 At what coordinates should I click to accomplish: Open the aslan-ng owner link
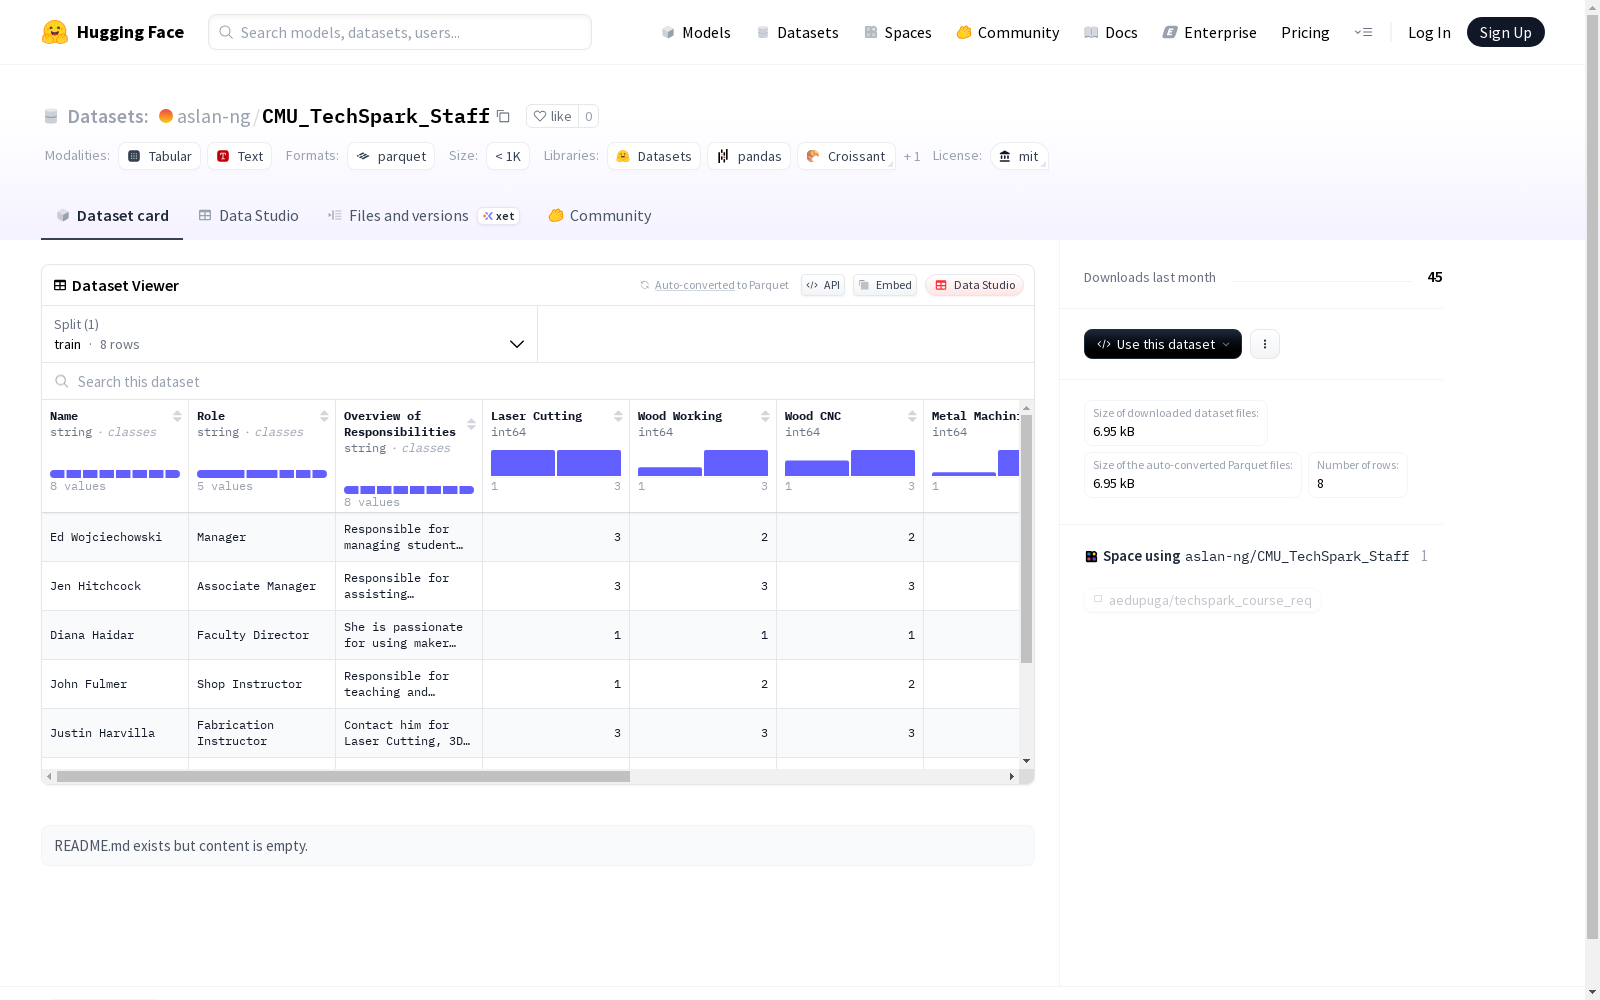213,116
